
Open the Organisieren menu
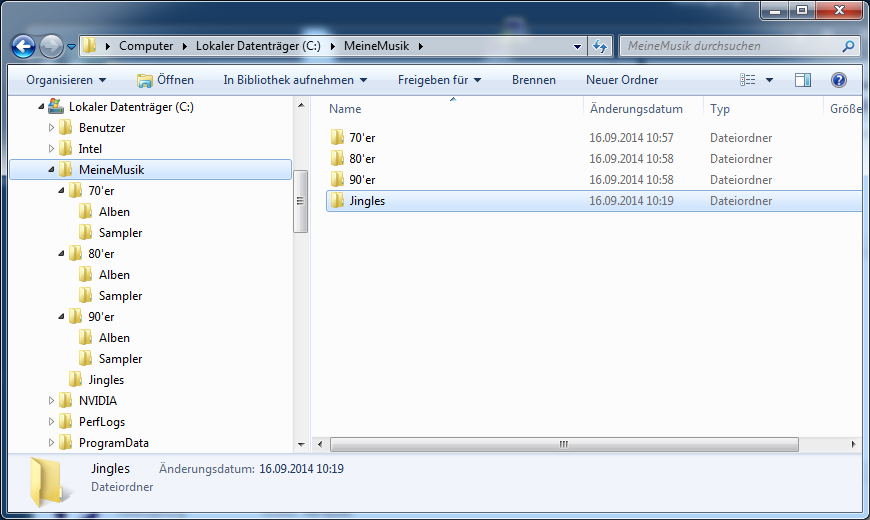pos(66,80)
